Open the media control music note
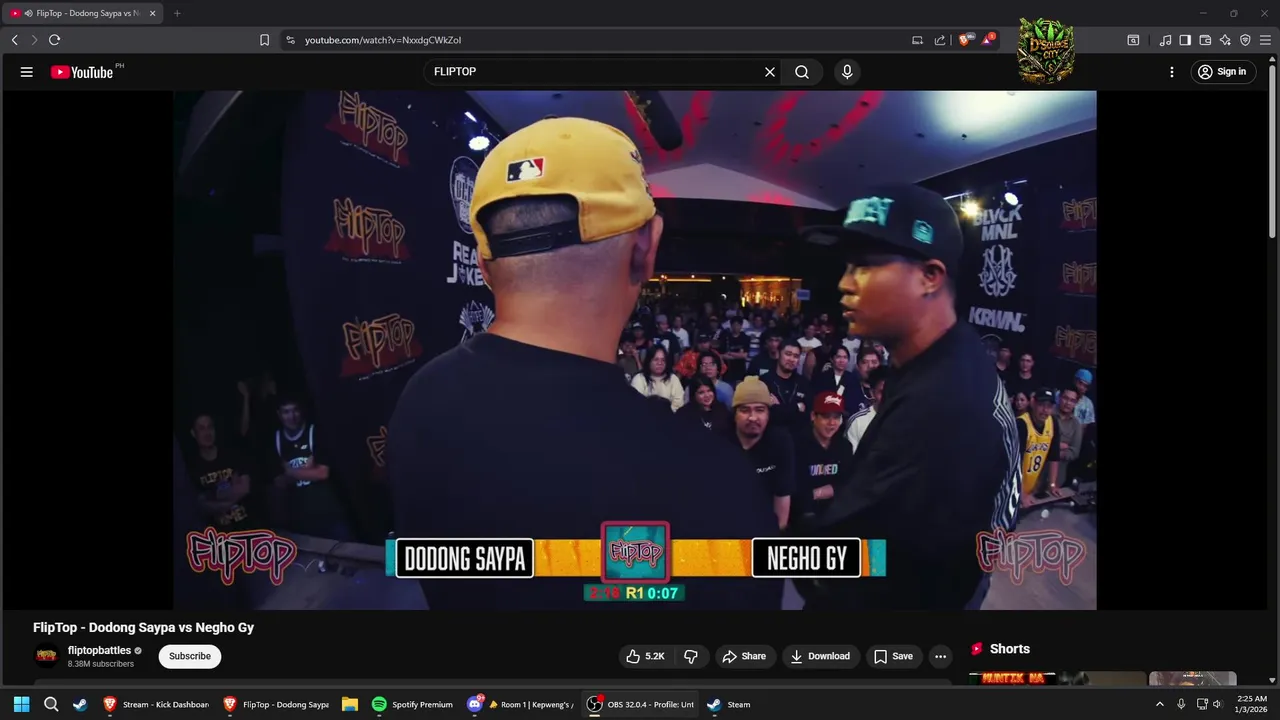The width and height of the screenshot is (1280, 720). coord(1166,40)
